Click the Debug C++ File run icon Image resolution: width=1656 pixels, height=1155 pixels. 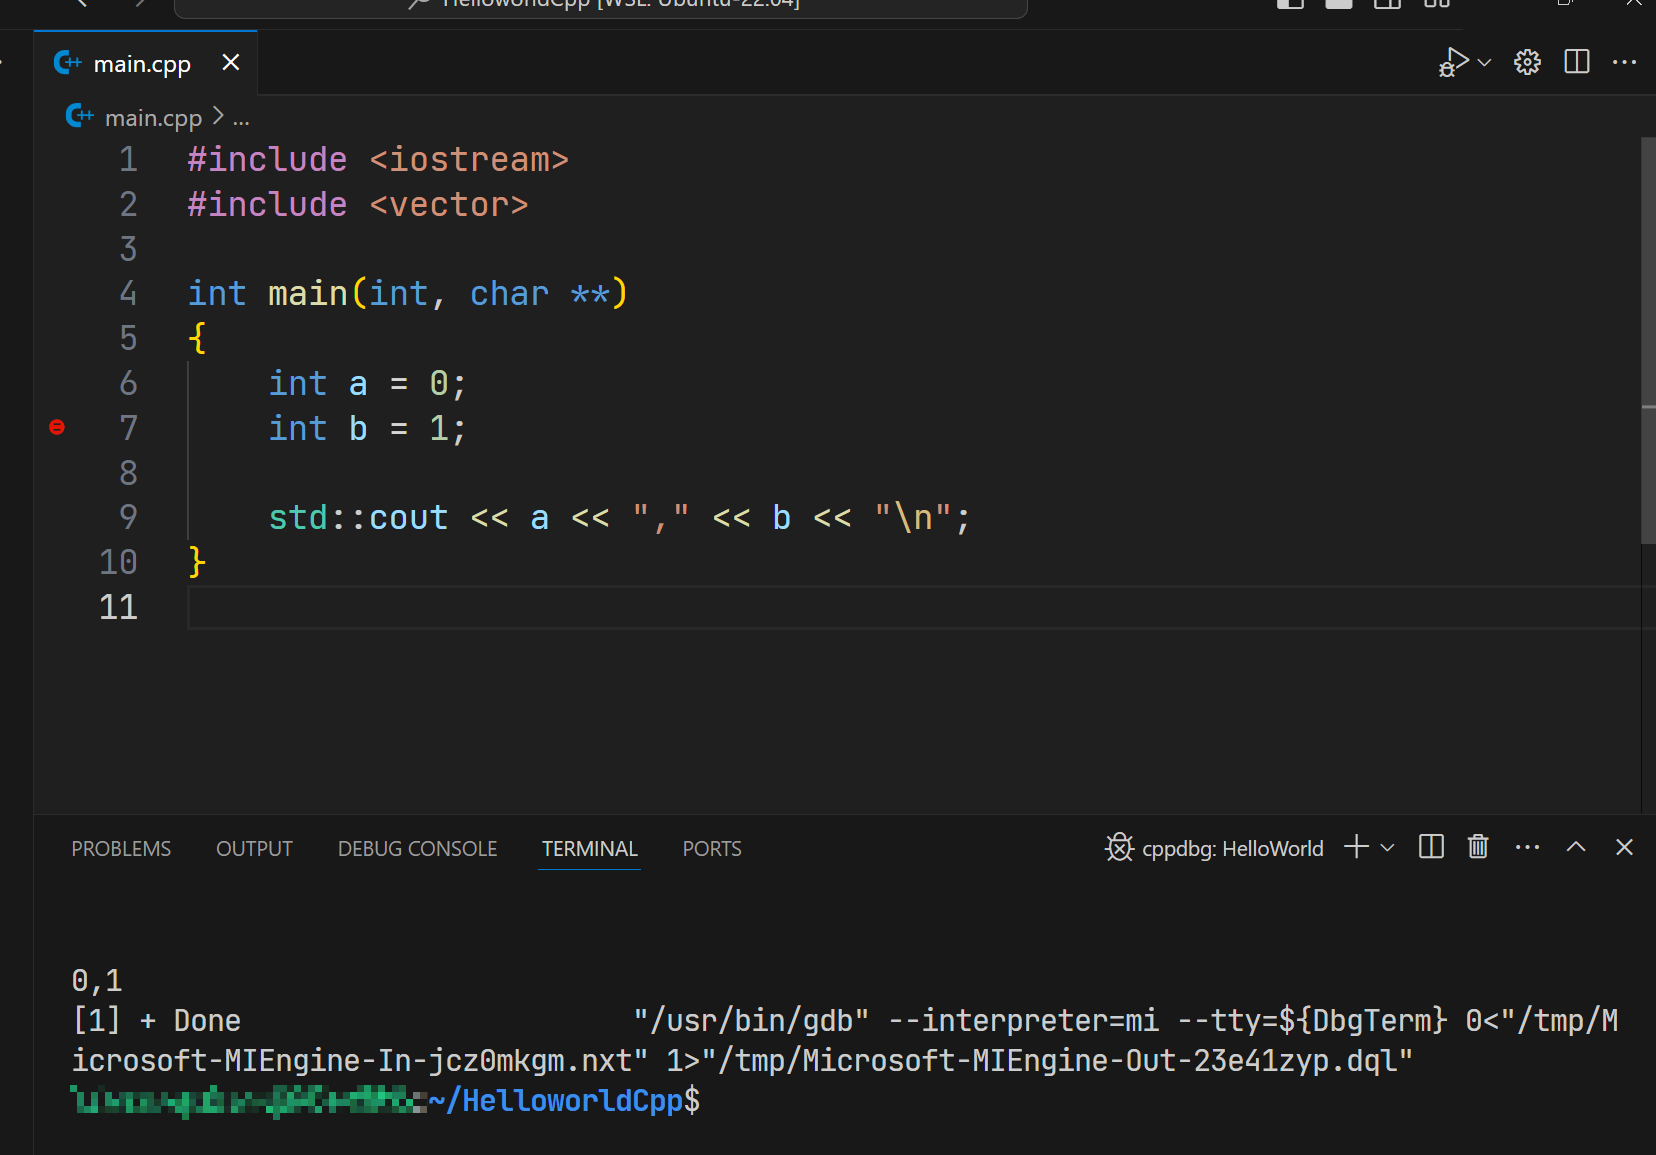coord(1455,62)
